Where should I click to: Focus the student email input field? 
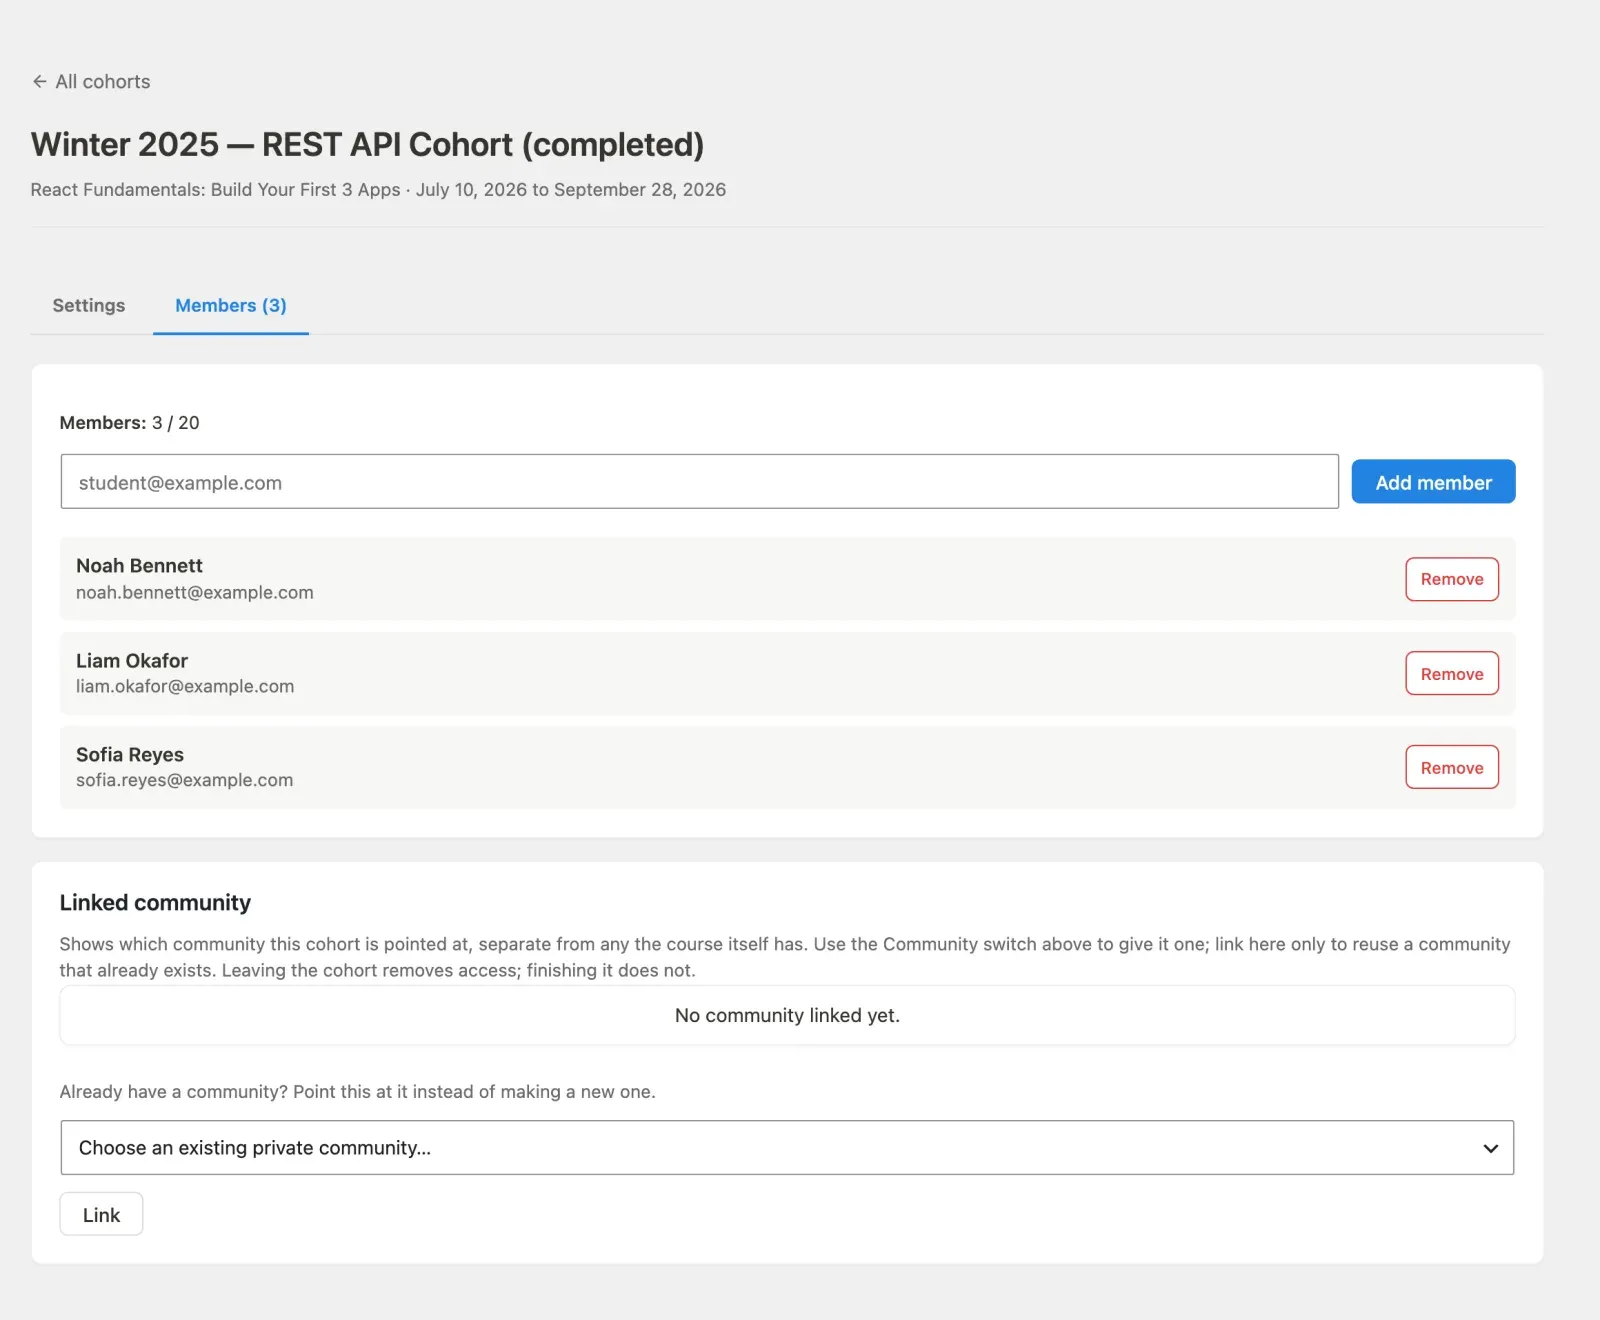tap(699, 482)
